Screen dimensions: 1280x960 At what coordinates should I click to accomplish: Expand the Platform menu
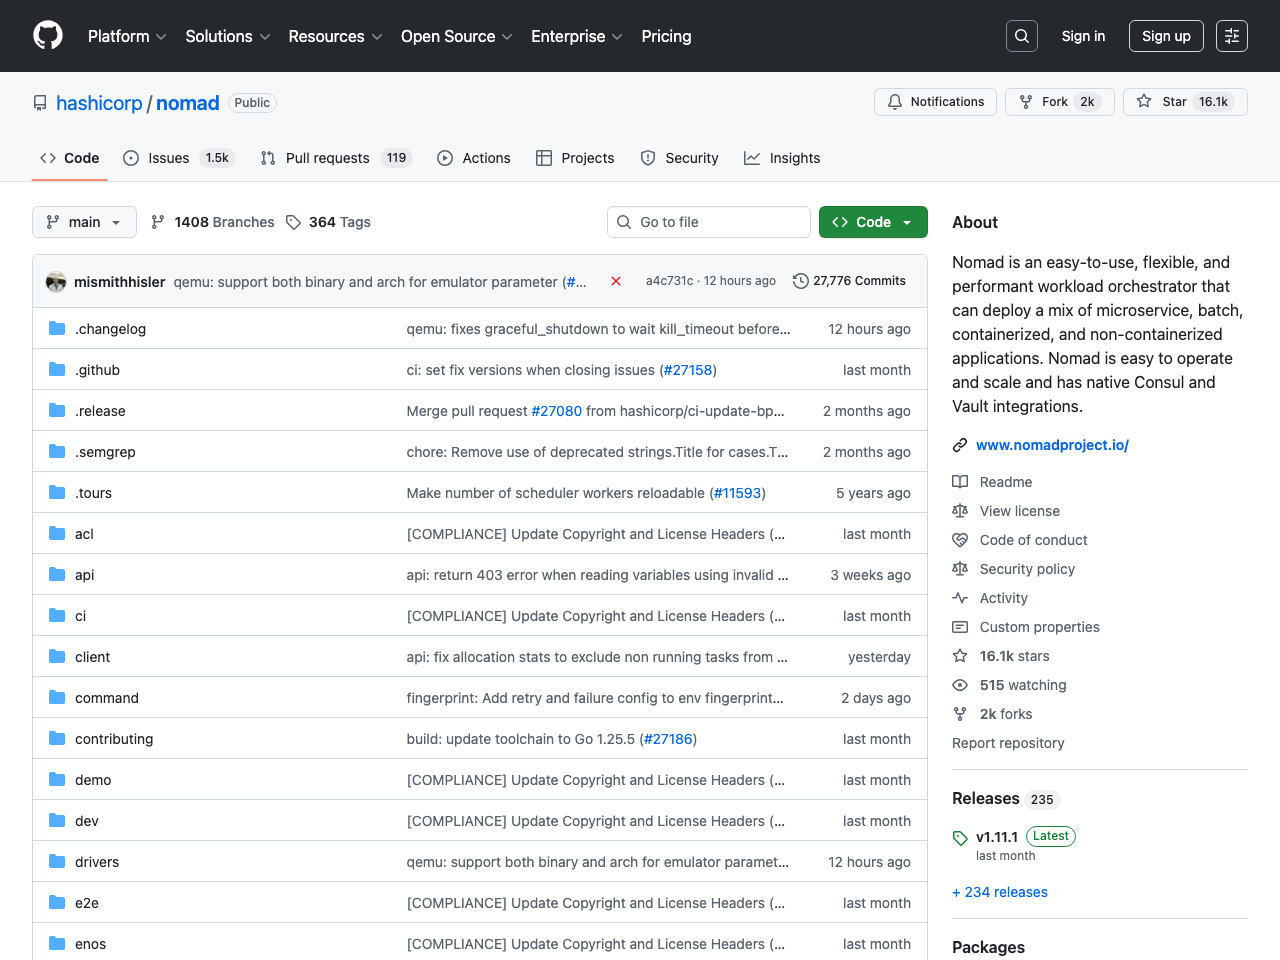(x=127, y=36)
